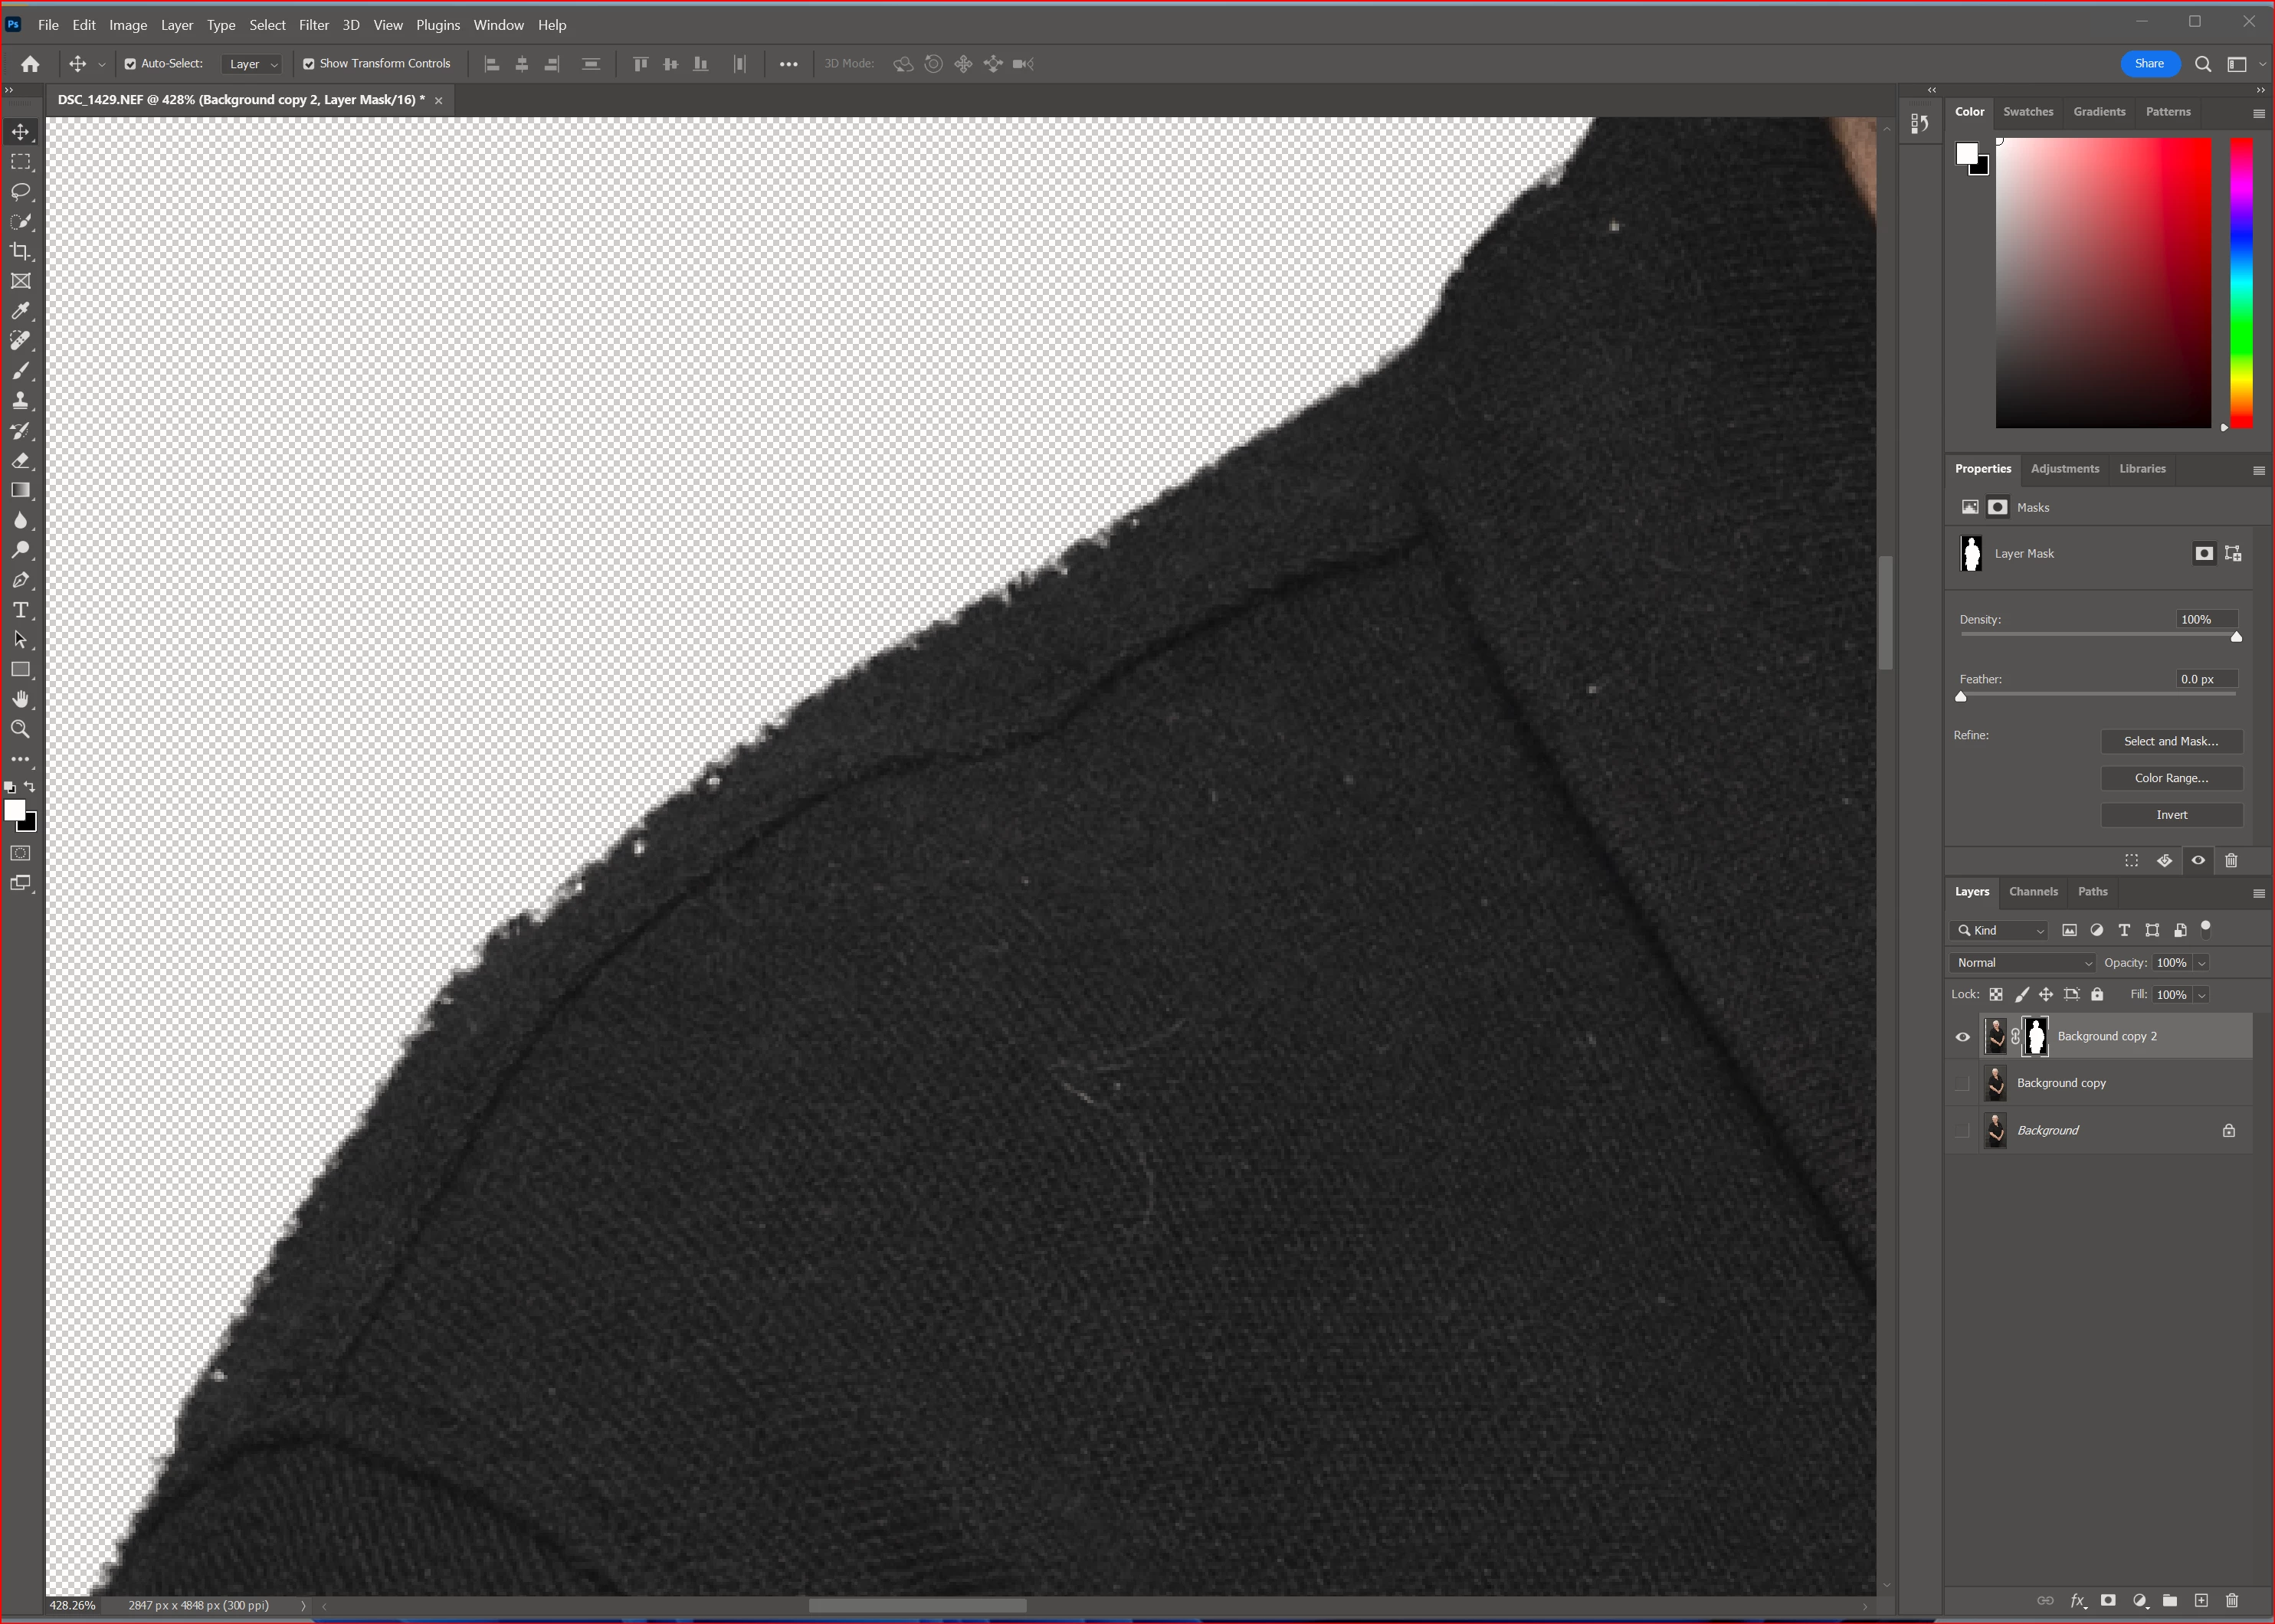Expand the layer Opacity dropdown arrow

2201,963
